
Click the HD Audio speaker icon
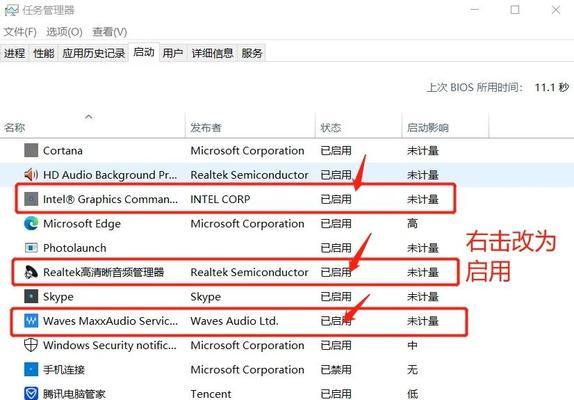click(31, 175)
